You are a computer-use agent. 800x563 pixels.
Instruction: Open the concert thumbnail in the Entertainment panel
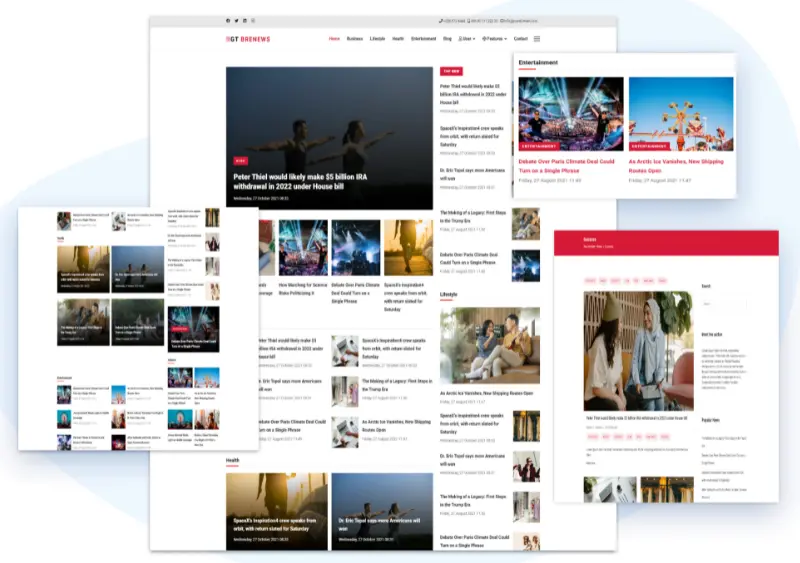point(571,114)
